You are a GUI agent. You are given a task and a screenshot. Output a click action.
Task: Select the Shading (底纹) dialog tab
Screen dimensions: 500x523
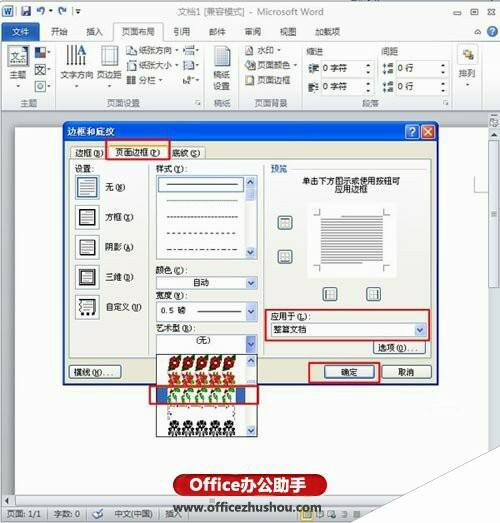[186, 153]
